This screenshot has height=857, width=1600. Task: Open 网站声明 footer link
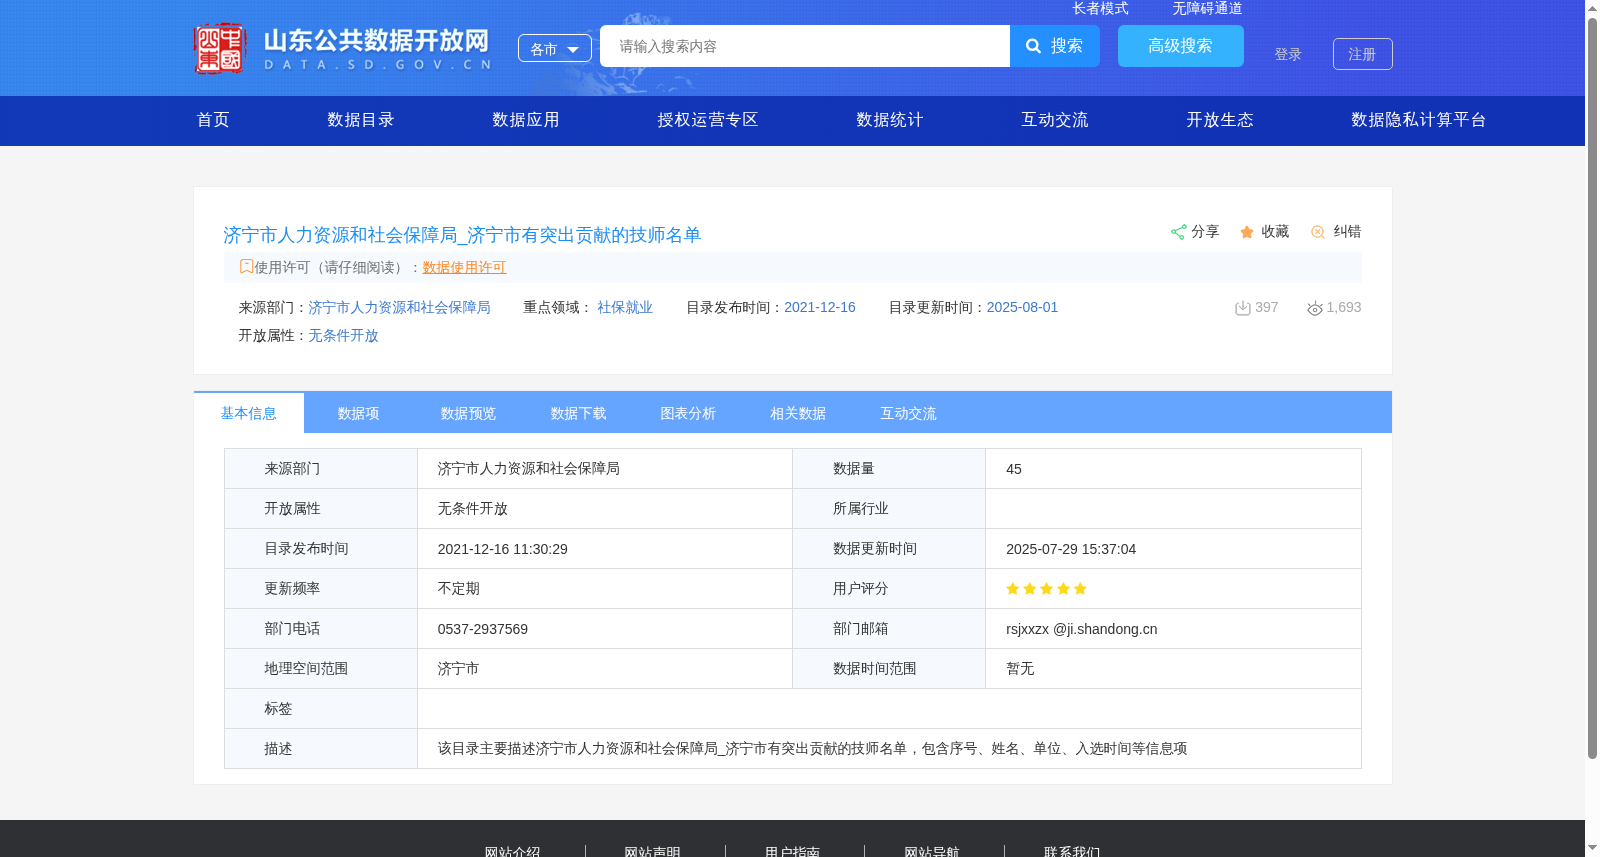pos(653,851)
